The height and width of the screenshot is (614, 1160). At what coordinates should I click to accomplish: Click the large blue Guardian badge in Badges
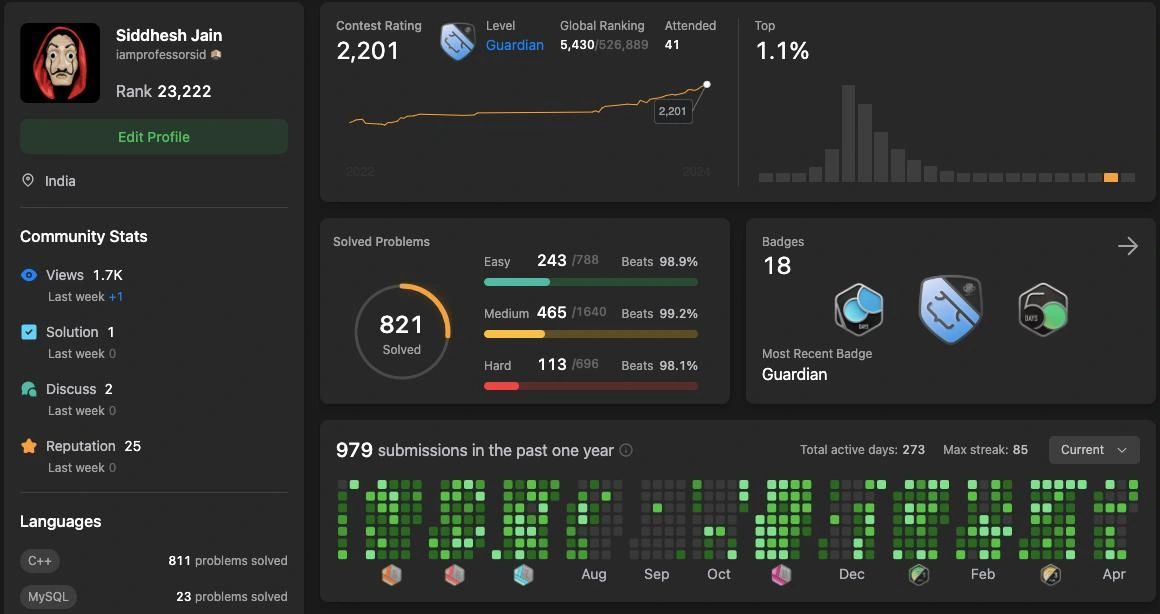pyautogui.click(x=951, y=309)
